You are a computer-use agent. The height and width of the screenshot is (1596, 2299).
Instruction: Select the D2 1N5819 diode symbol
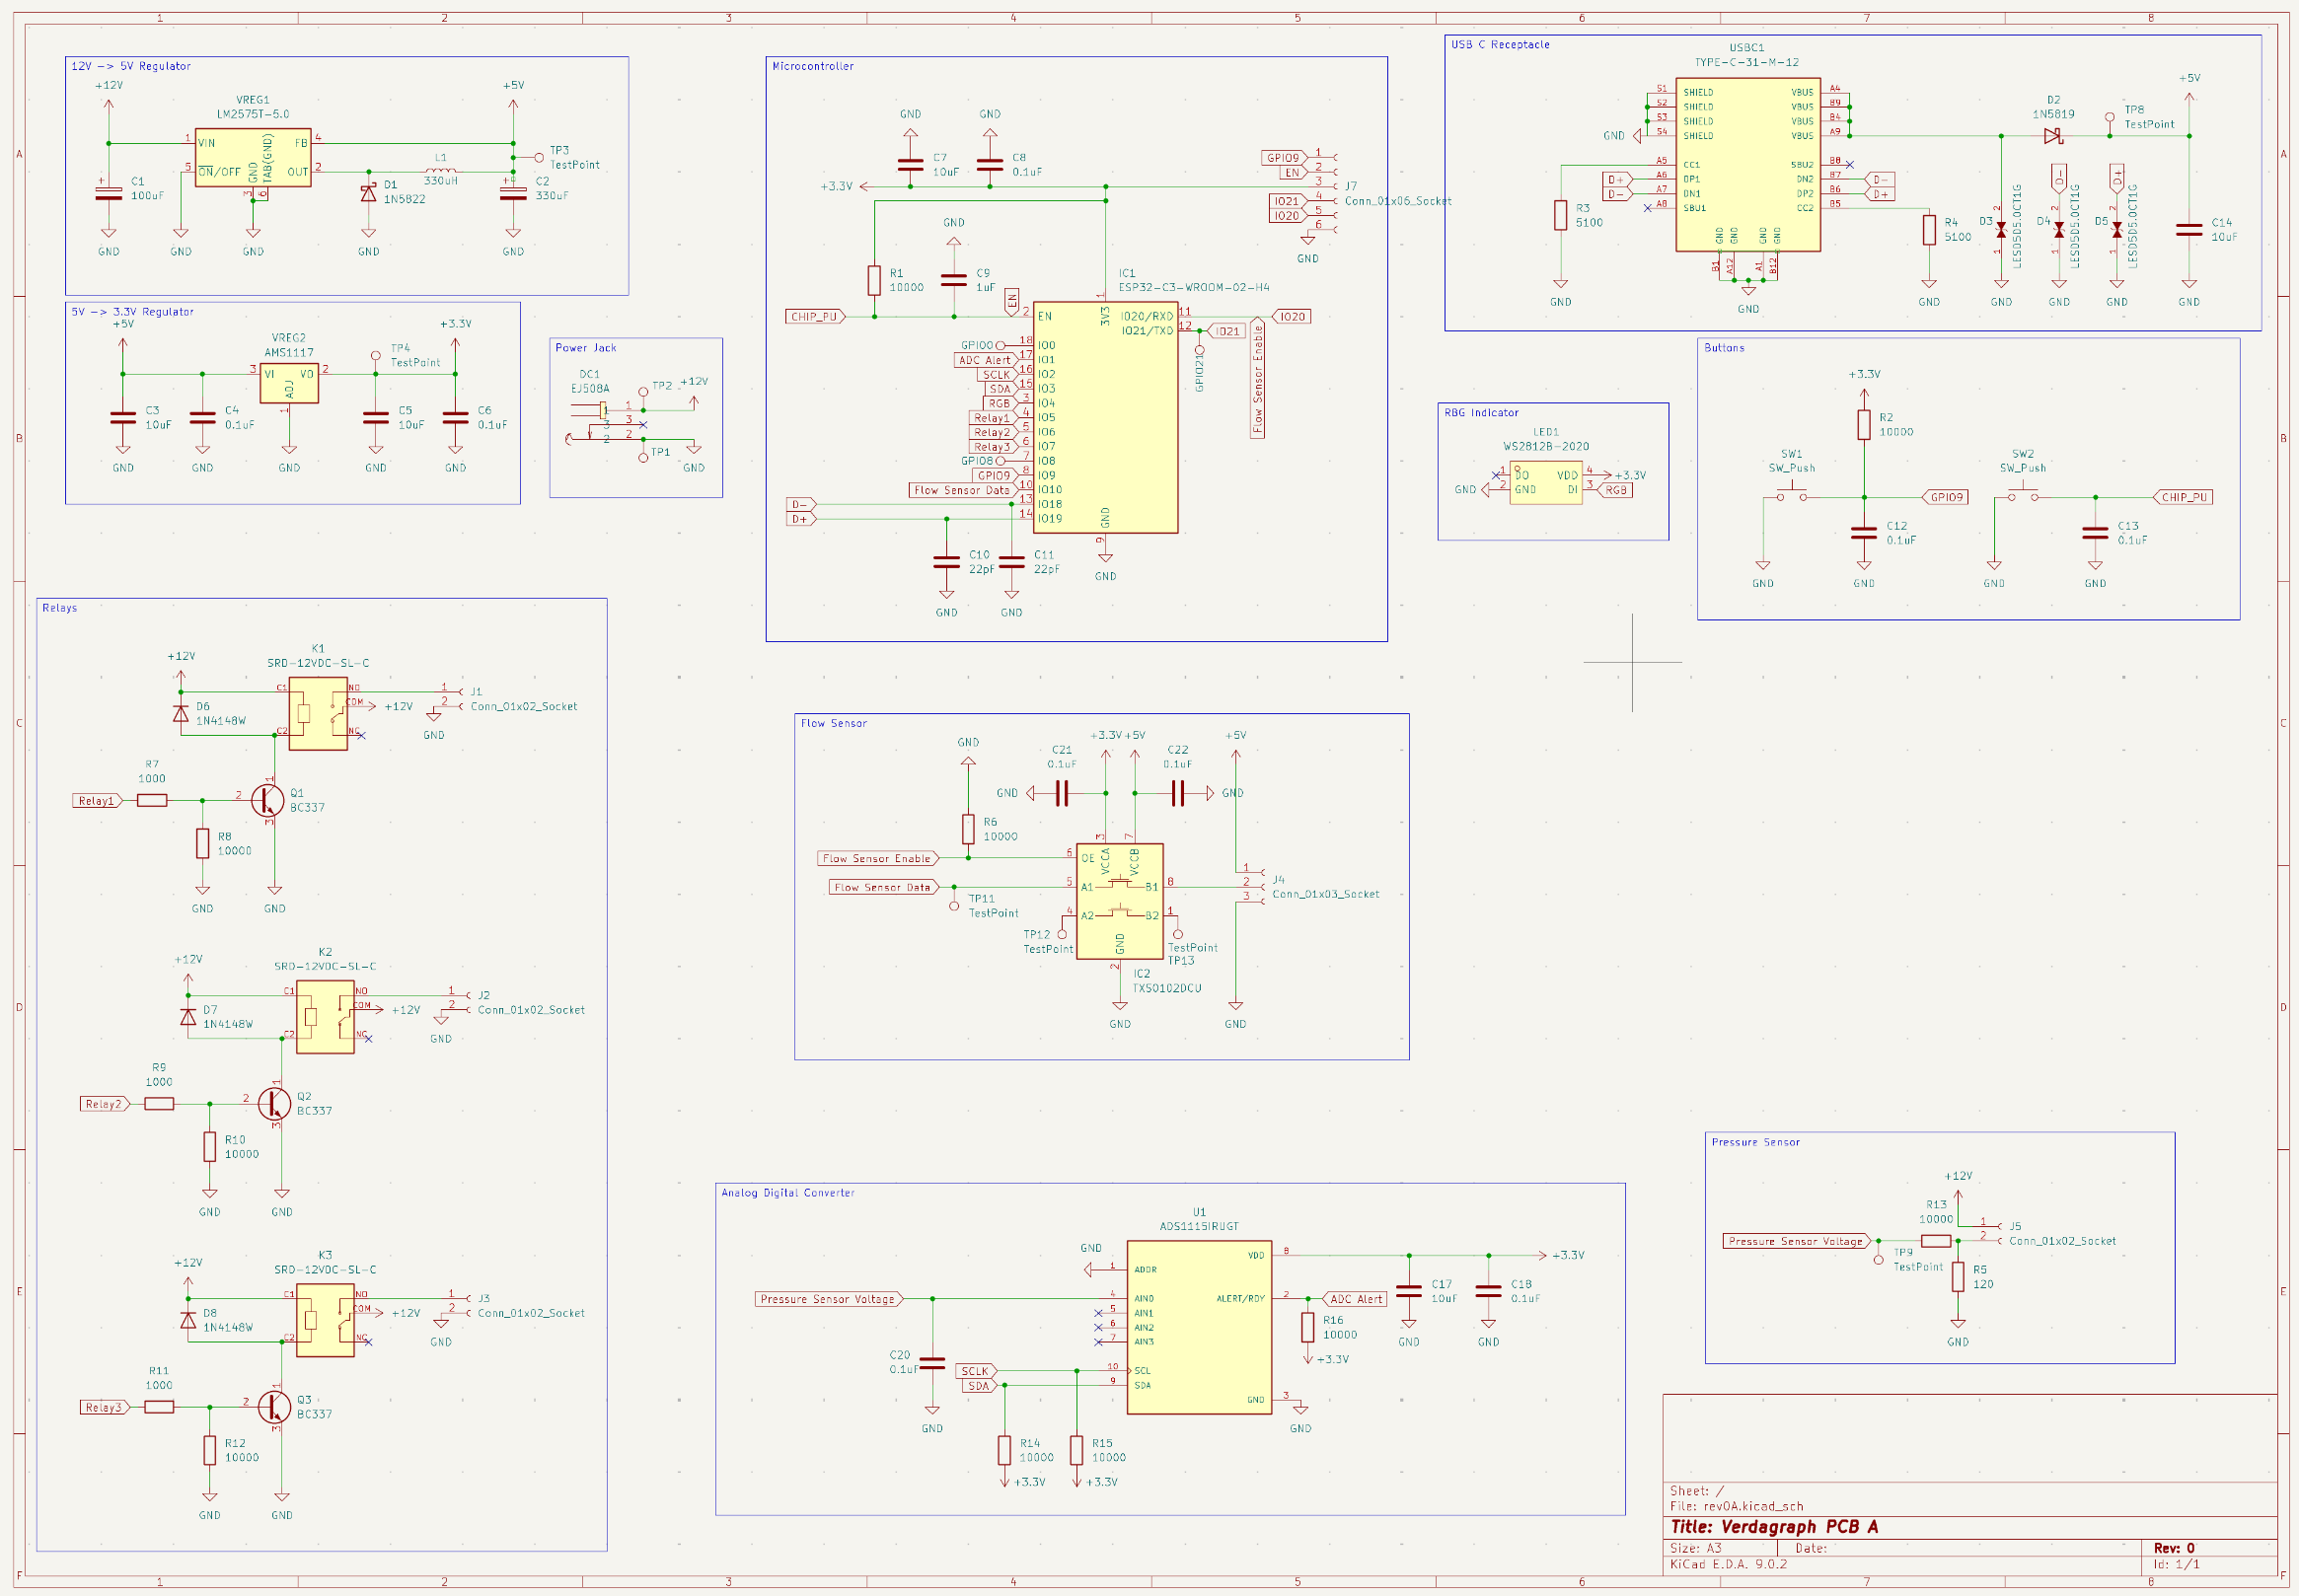click(x=2052, y=136)
